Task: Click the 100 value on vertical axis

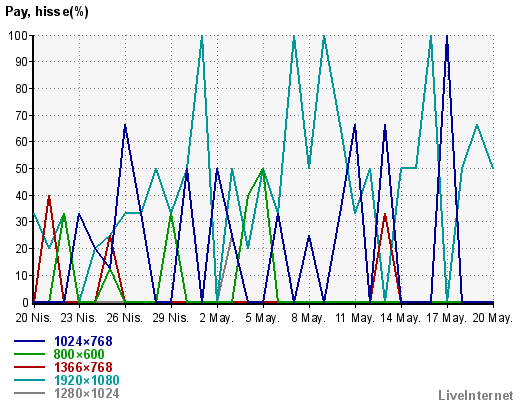Action: [x=18, y=35]
